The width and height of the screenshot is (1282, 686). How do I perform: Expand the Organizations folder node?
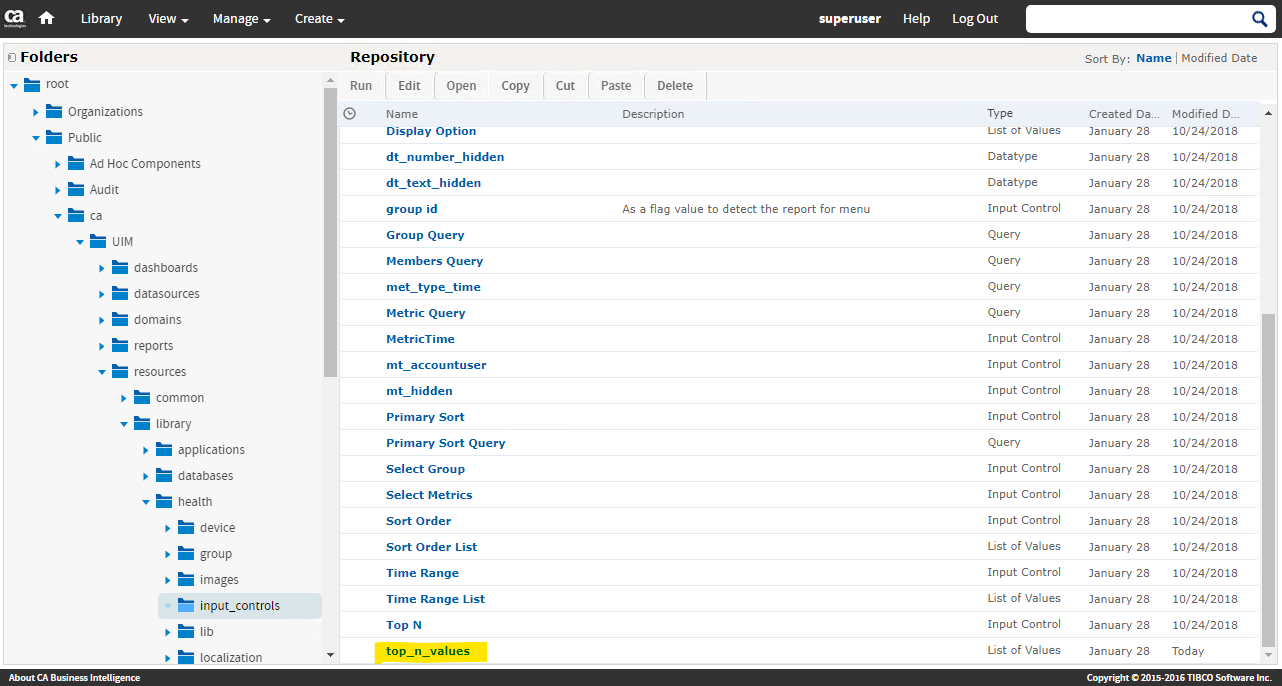click(36, 112)
